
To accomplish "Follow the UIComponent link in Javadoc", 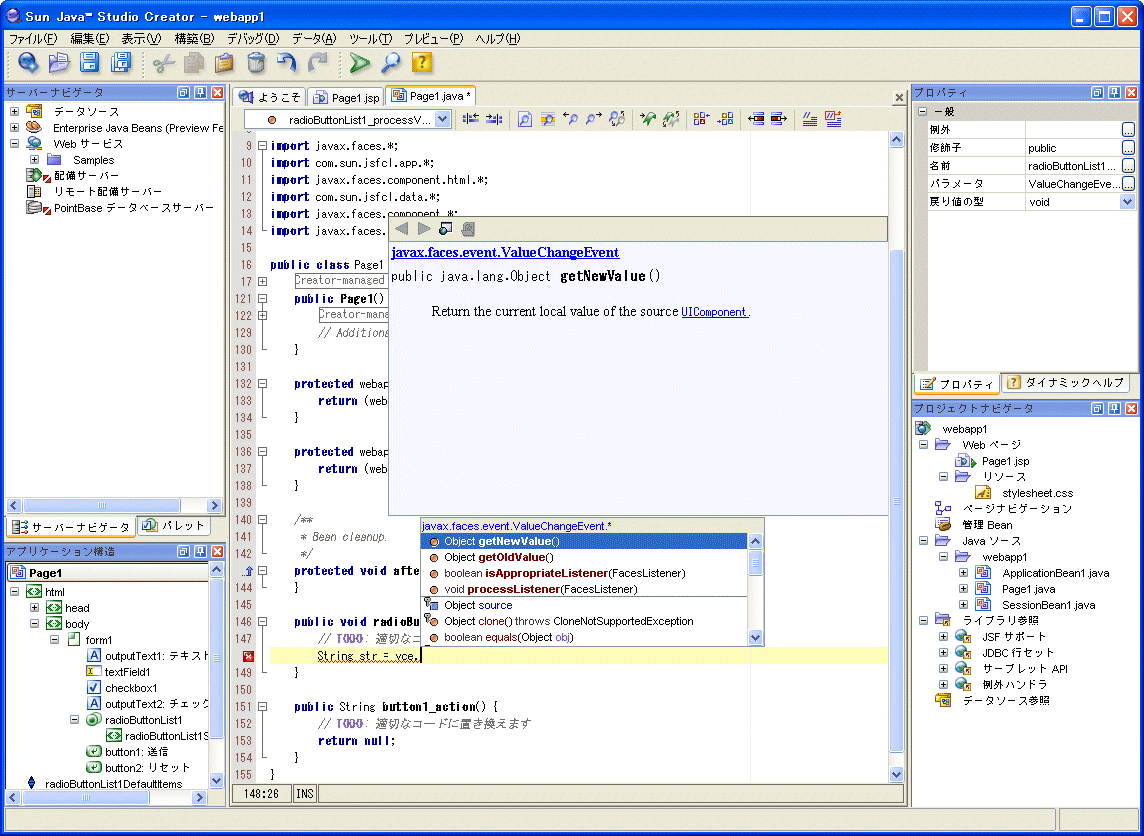I will pyautogui.click(x=714, y=312).
